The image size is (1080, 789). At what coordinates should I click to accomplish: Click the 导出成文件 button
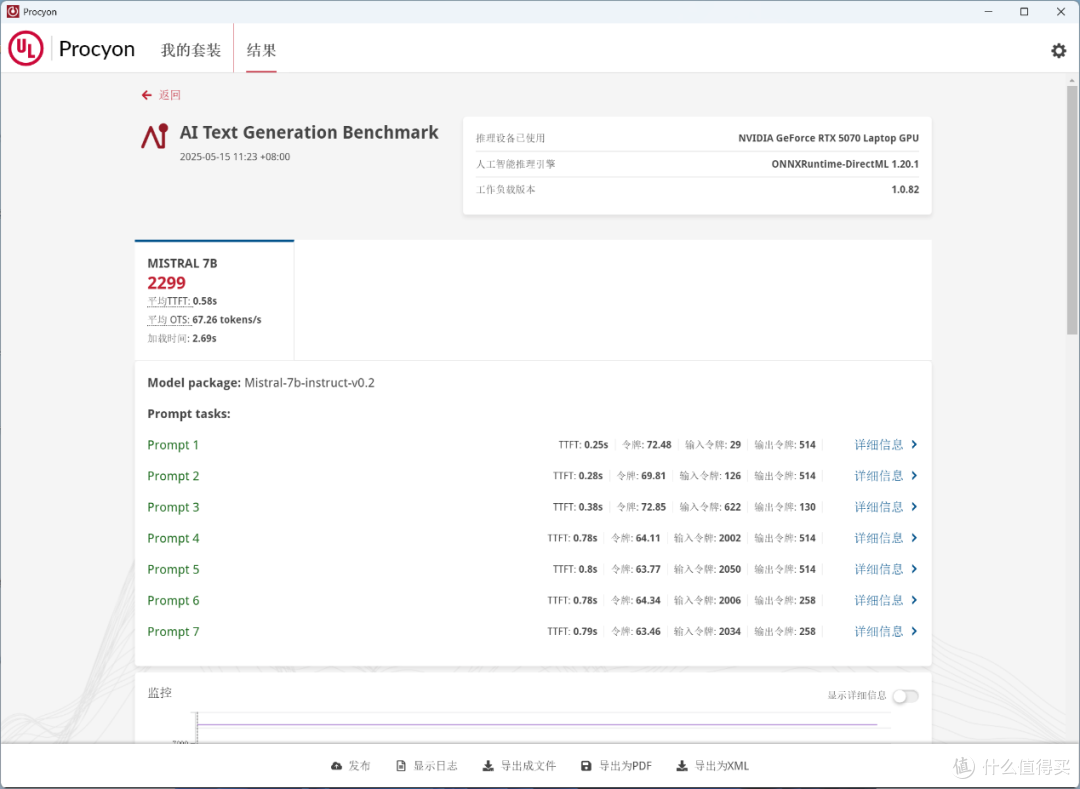click(519, 766)
